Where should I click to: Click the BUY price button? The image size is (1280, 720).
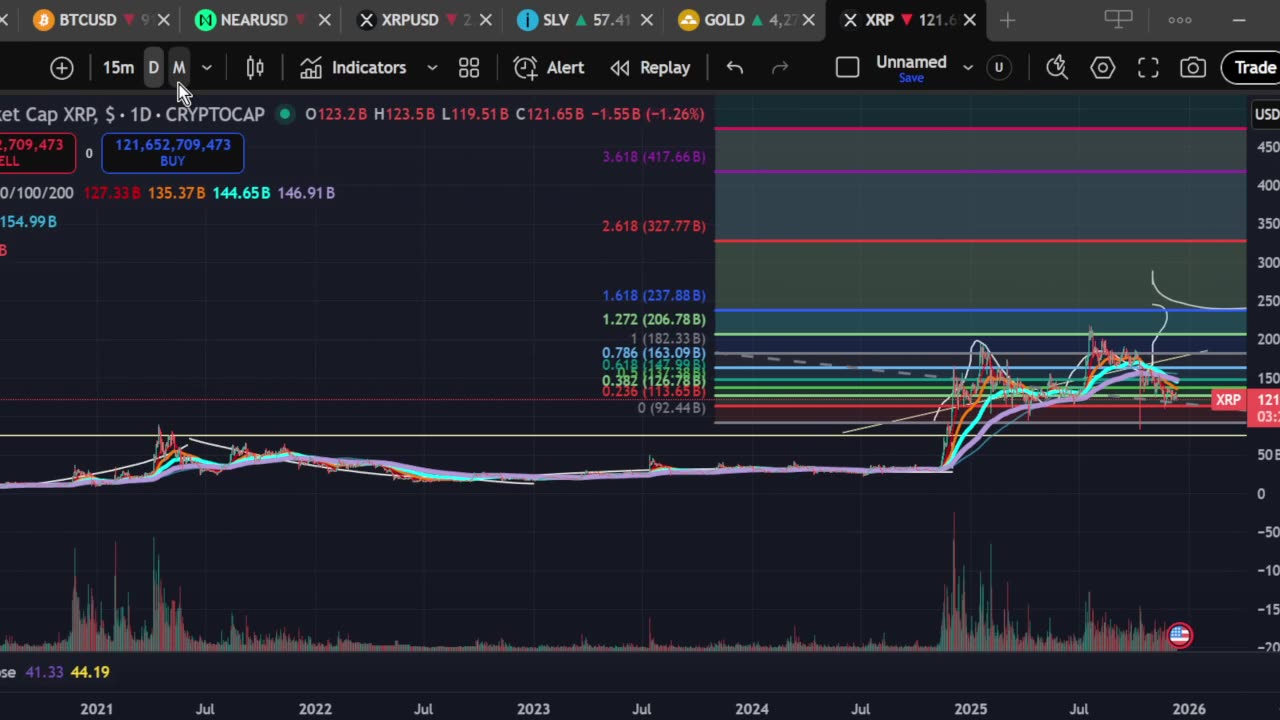pos(172,153)
